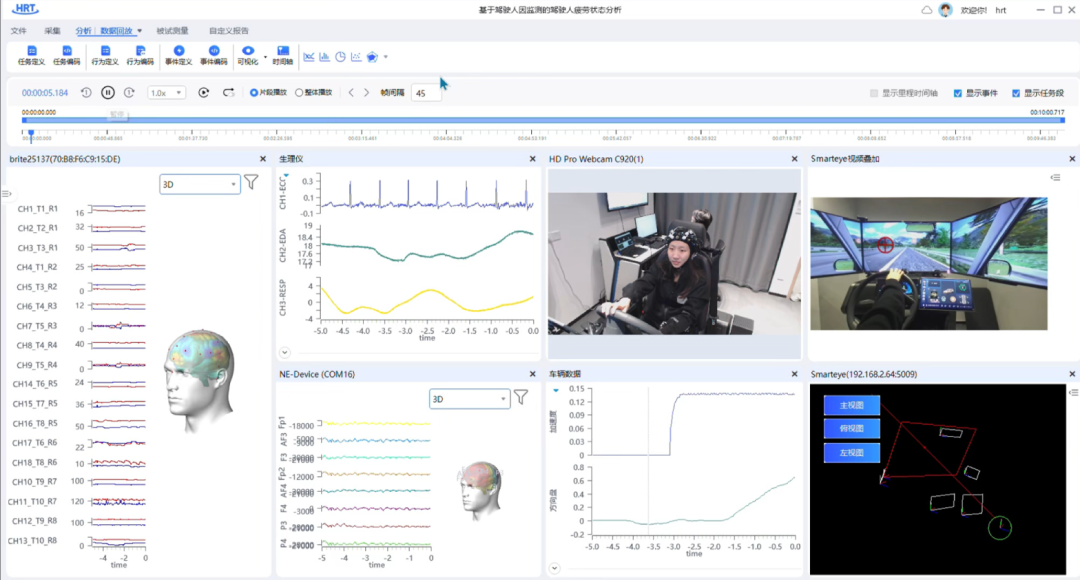Close the 生理仪 physiology panel
1080x580 pixels.
click(532, 159)
